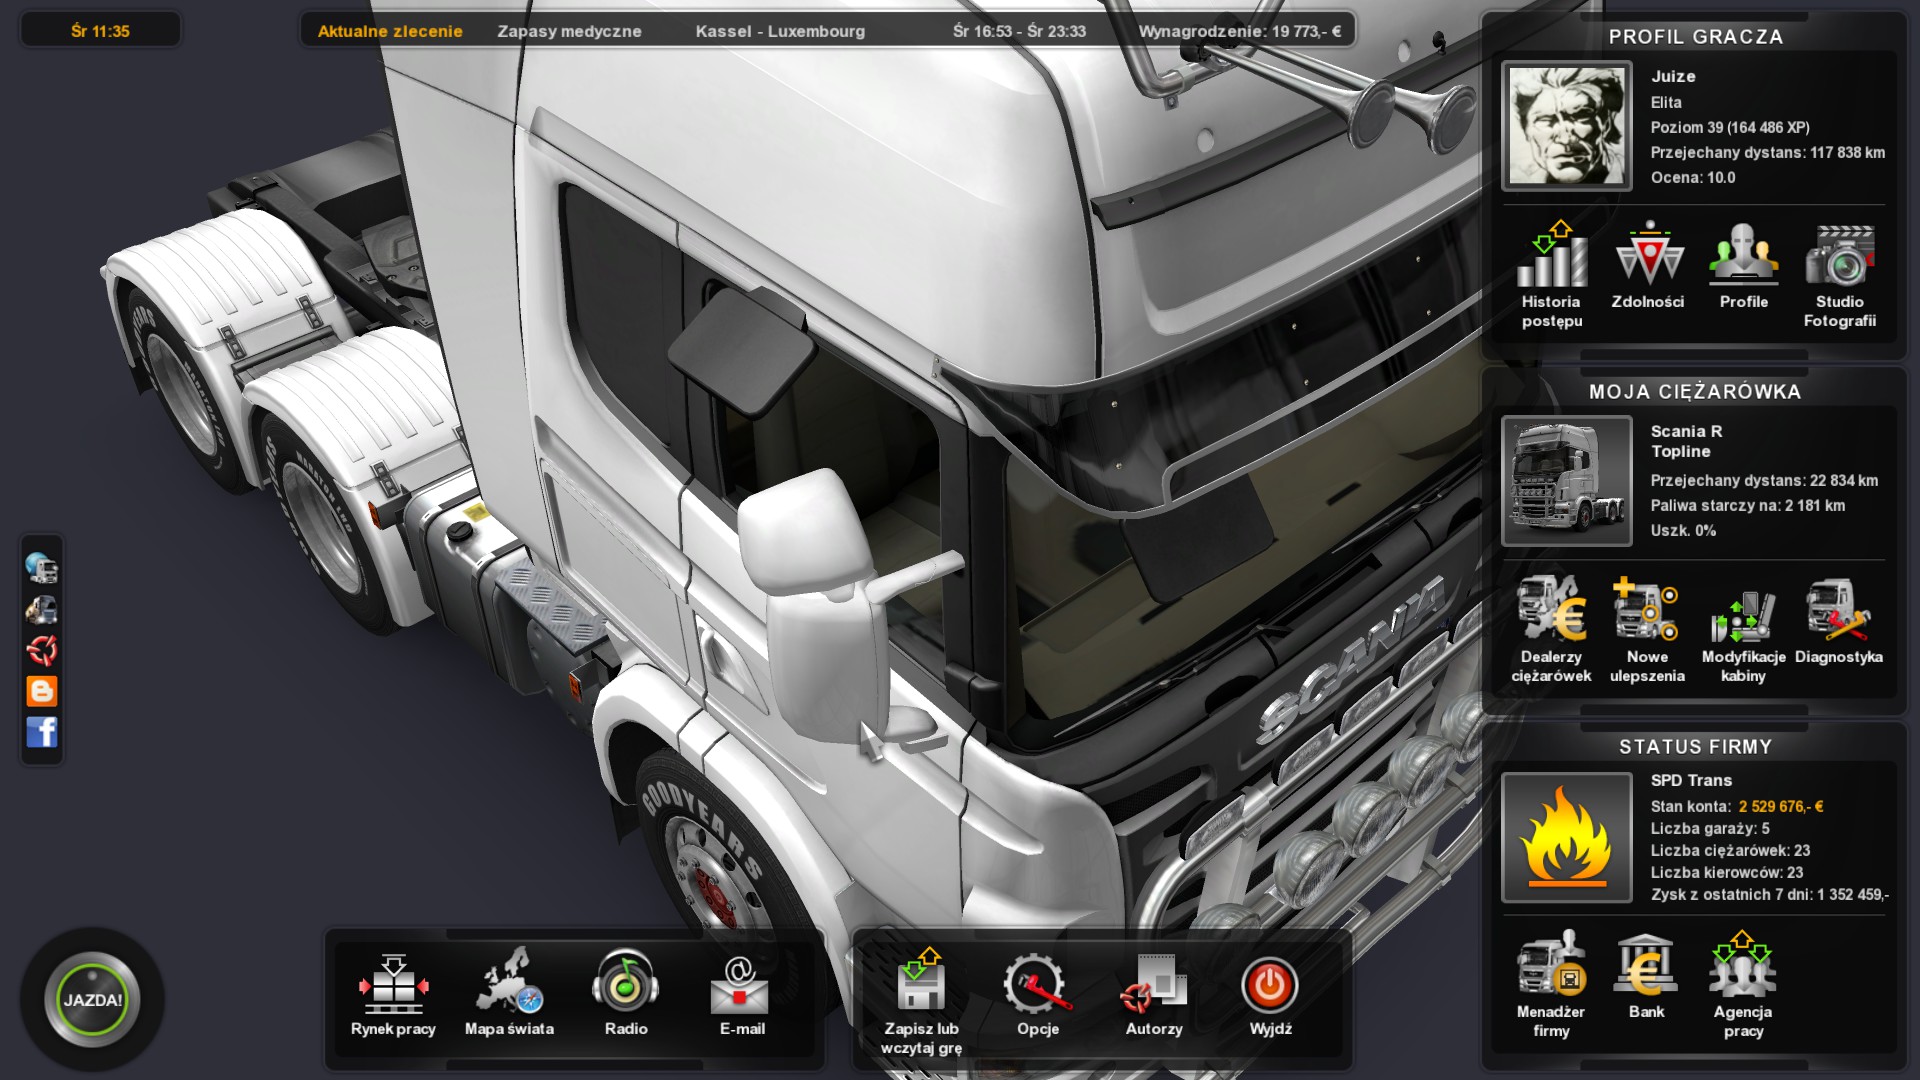Click the SPD Trans flame logo
The width and height of the screenshot is (1920, 1080).
coord(1567,837)
